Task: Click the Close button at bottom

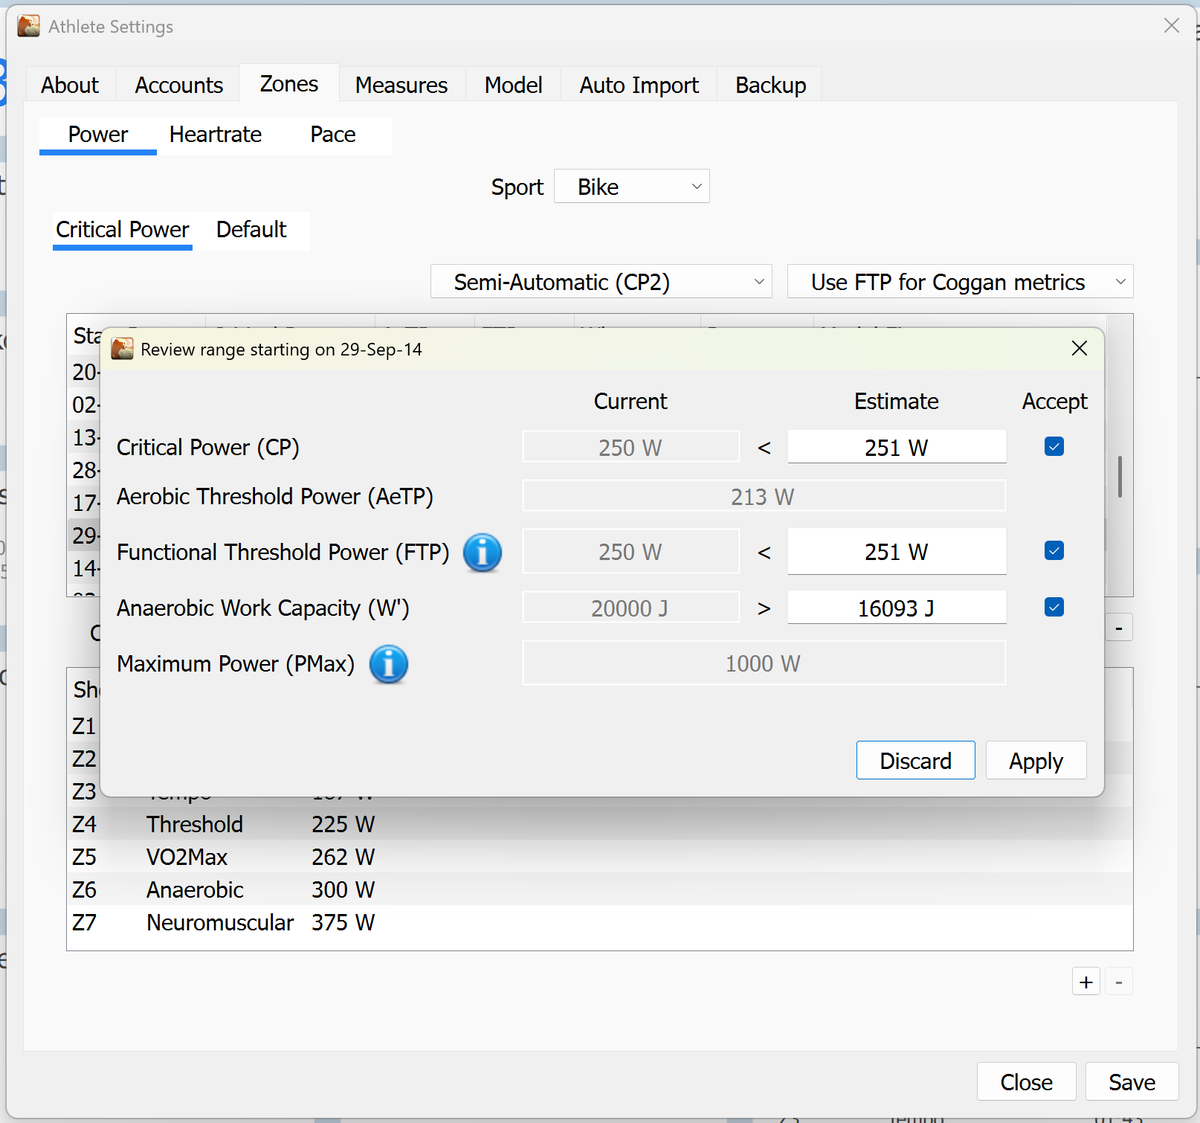Action: (x=1027, y=1082)
